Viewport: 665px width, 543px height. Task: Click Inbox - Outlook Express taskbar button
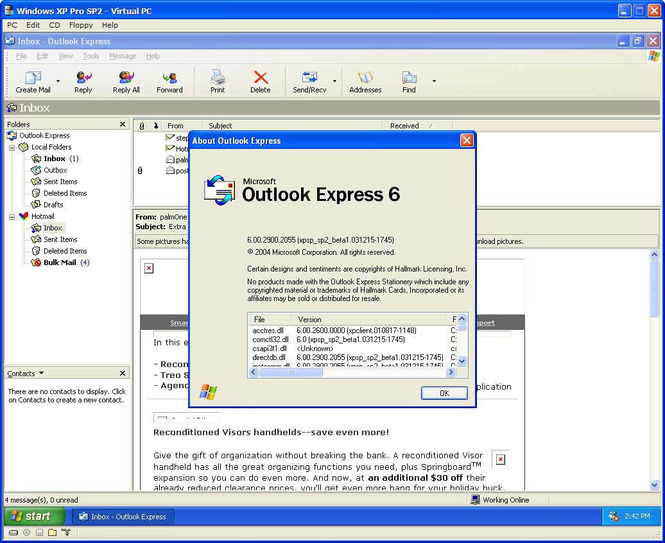pyautogui.click(x=123, y=516)
